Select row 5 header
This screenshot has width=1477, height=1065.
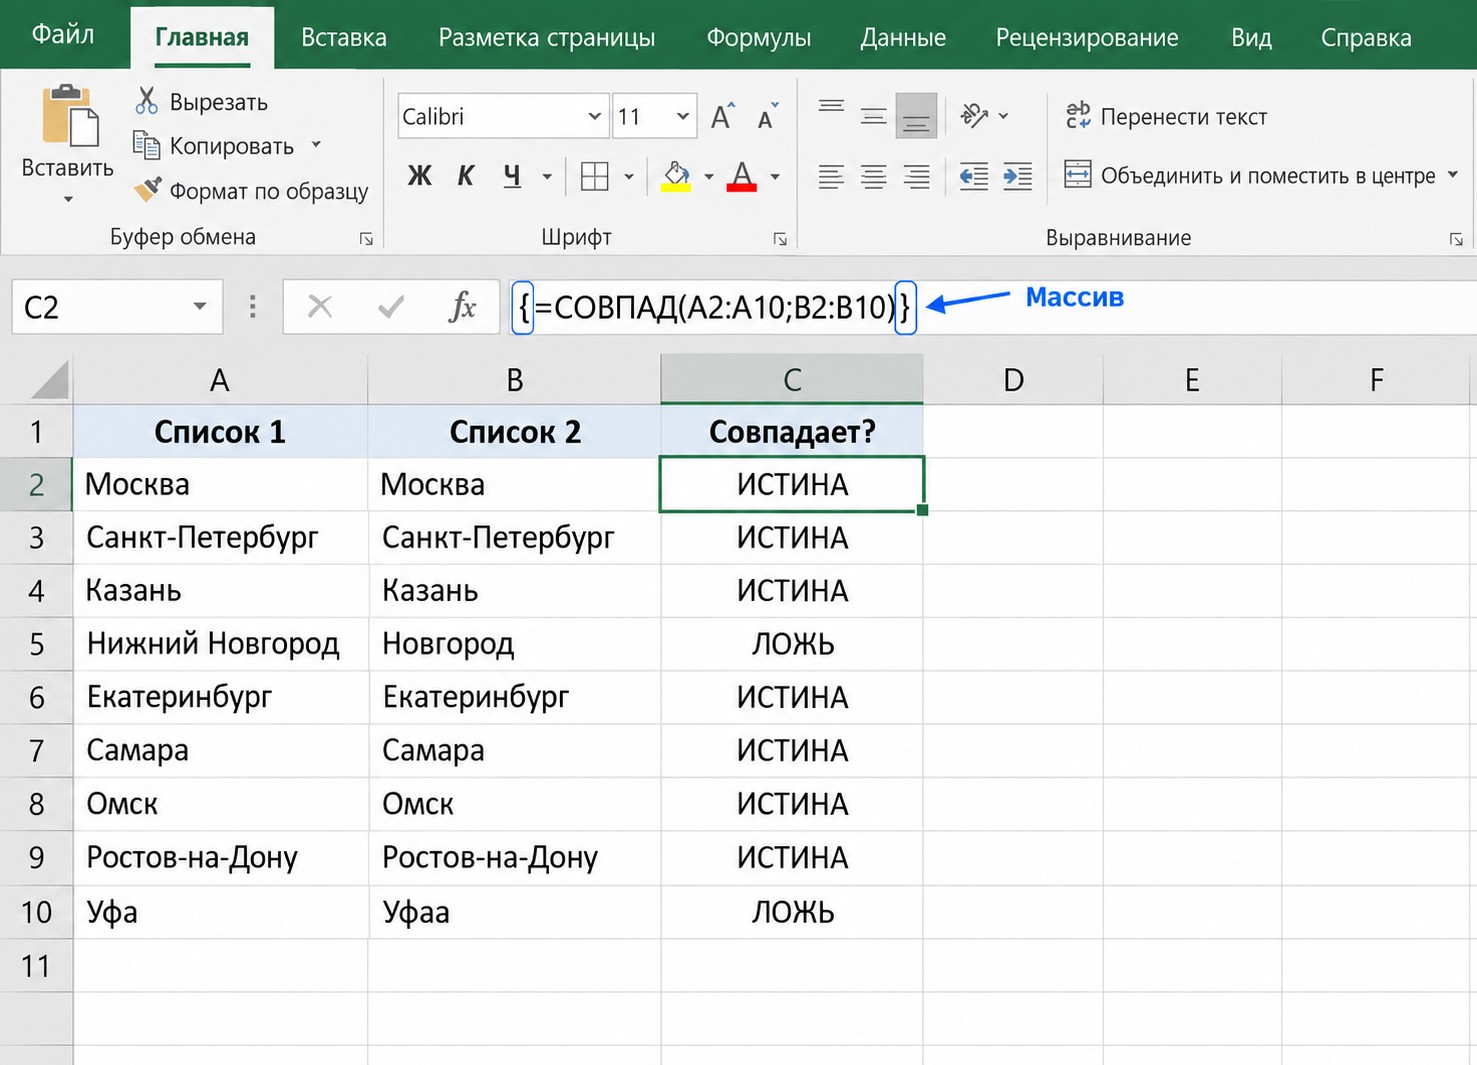[37, 644]
